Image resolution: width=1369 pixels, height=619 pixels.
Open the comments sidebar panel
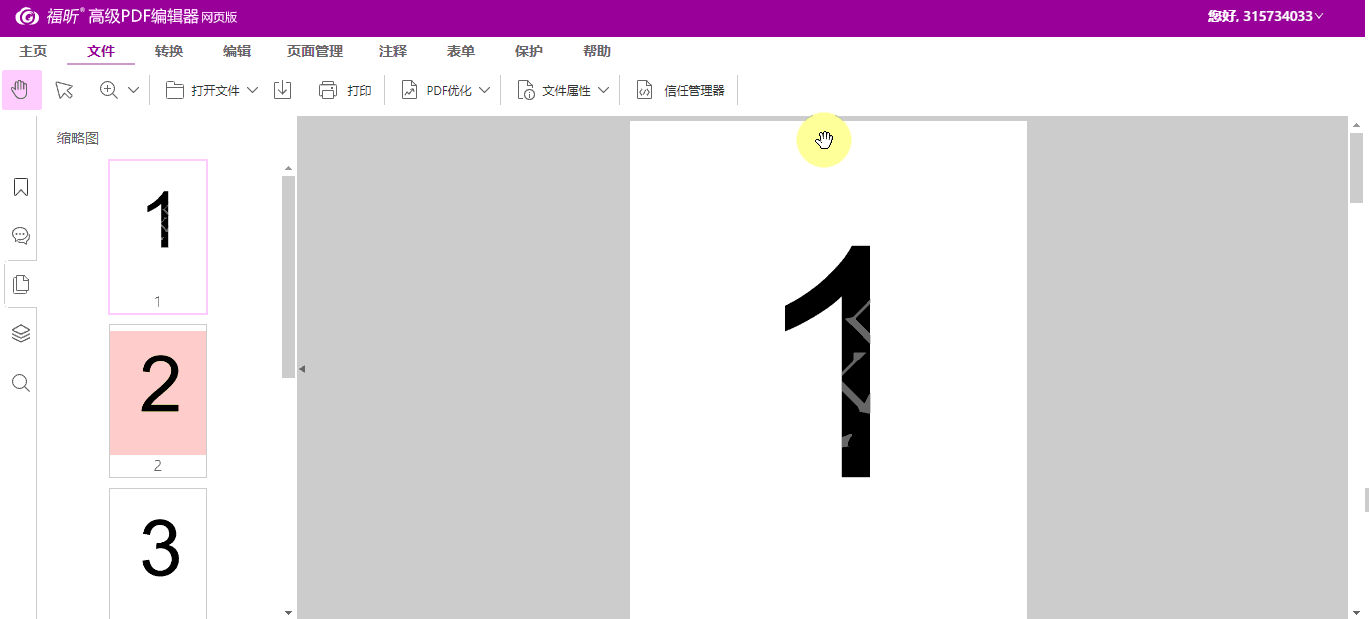[20, 236]
